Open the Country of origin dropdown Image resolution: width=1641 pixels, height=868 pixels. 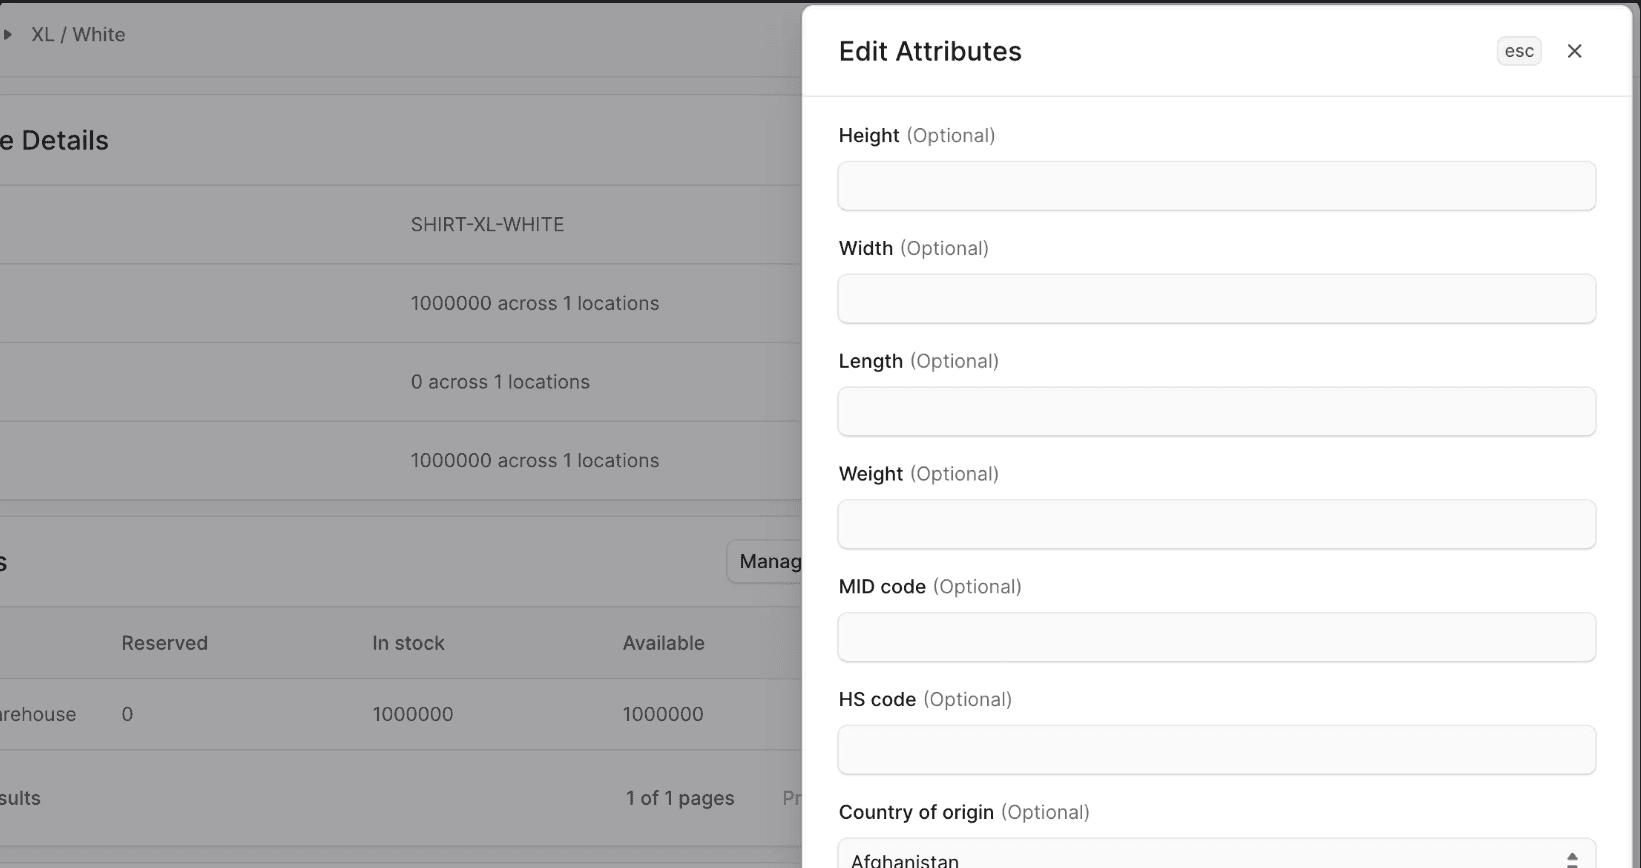point(1216,858)
